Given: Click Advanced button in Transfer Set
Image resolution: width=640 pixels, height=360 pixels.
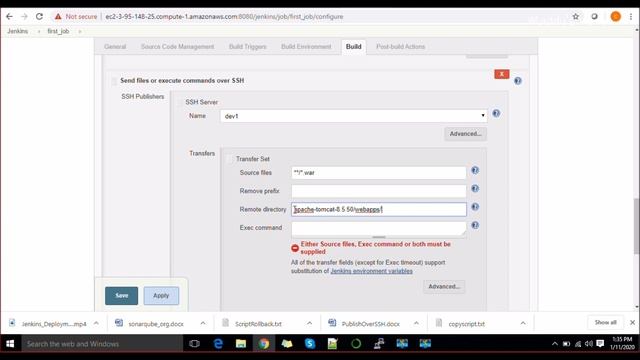Looking at the screenshot, I should click(x=444, y=287).
